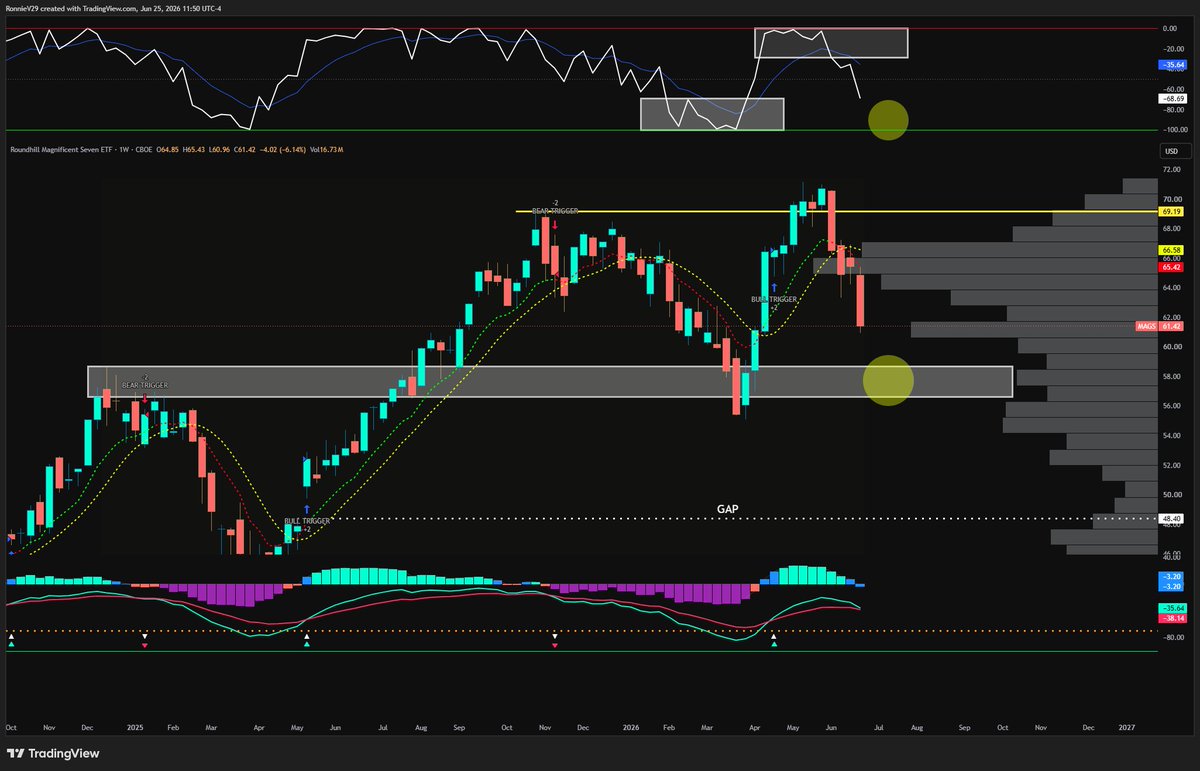The width and height of the screenshot is (1200, 771).
Task: Click the red signal triangle beneath January 2025
Action: coord(145,646)
